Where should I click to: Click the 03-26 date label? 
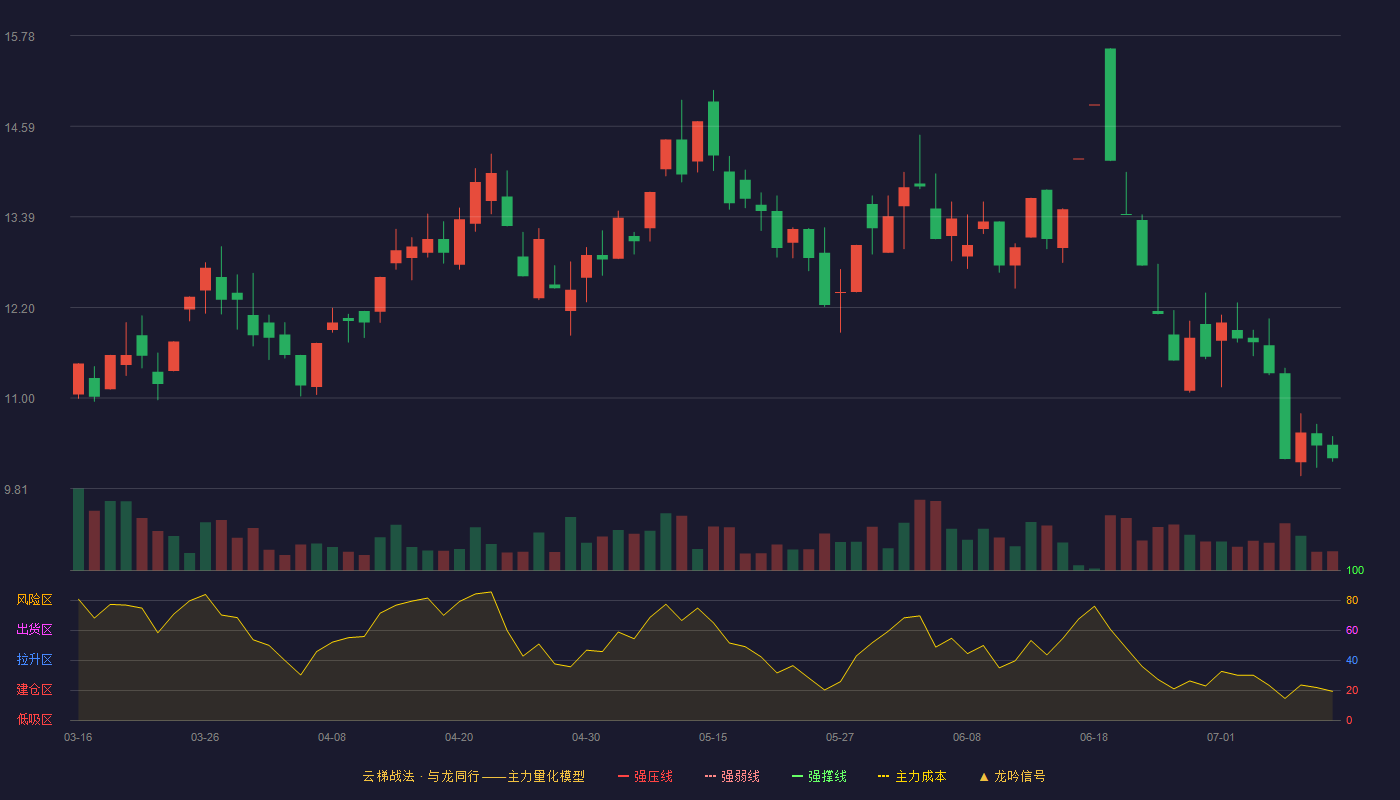[205, 737]
